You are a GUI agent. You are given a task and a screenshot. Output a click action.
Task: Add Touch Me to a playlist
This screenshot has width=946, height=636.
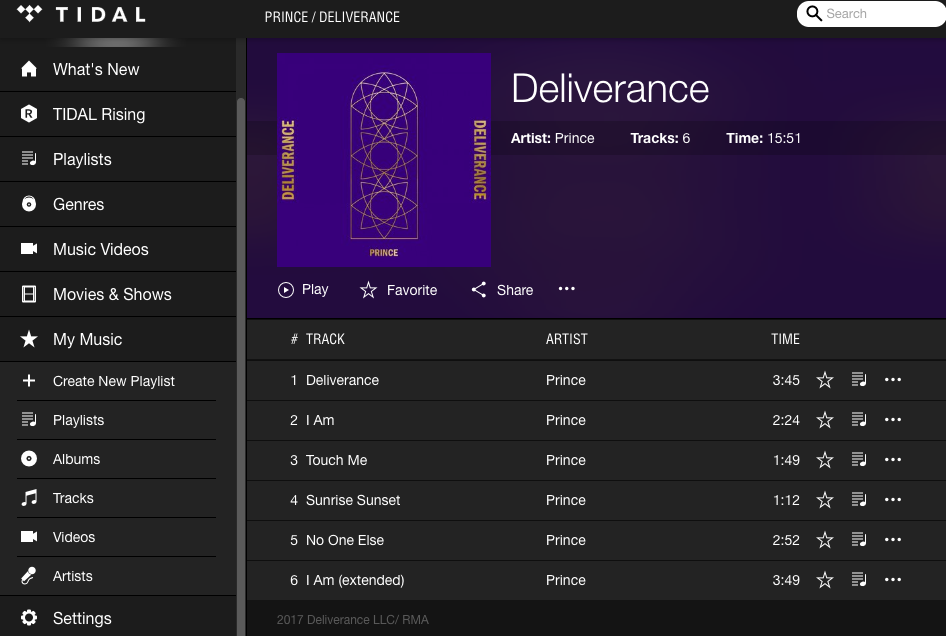[859, 460]
